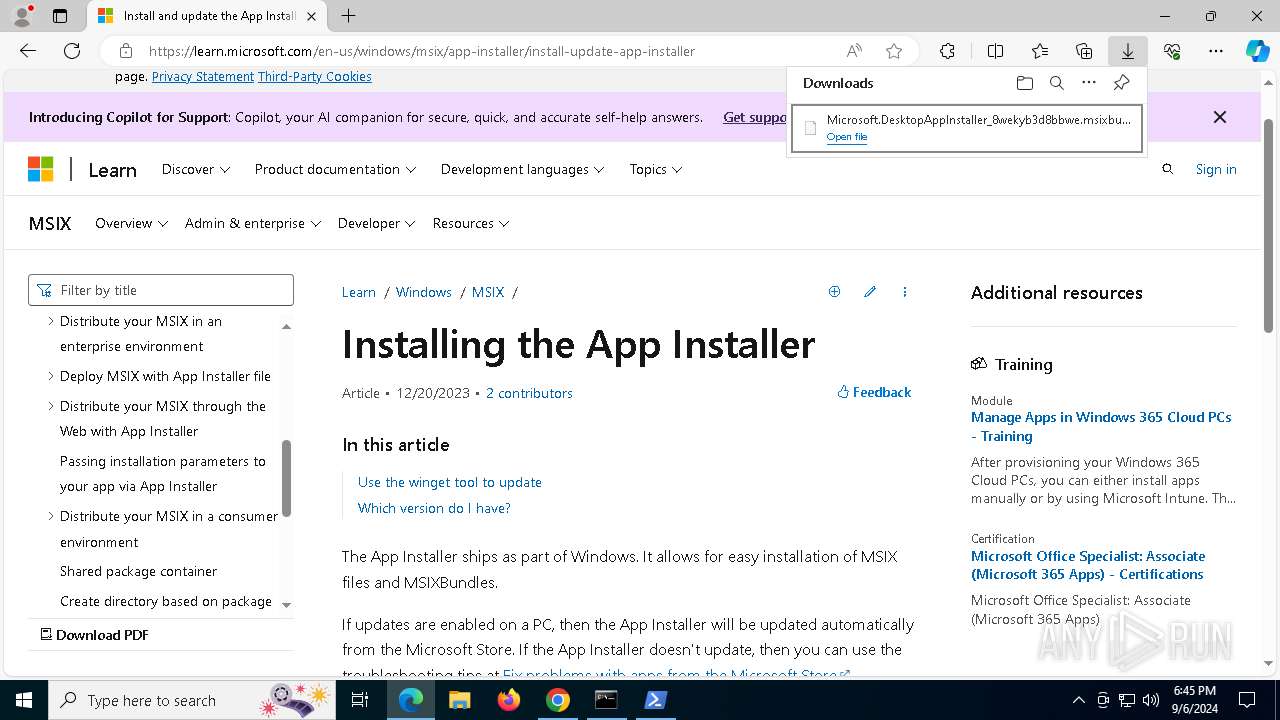Open Copilot sidebar icon
This screenshot has height=720, width=1280.
[x=1257, y=51]
